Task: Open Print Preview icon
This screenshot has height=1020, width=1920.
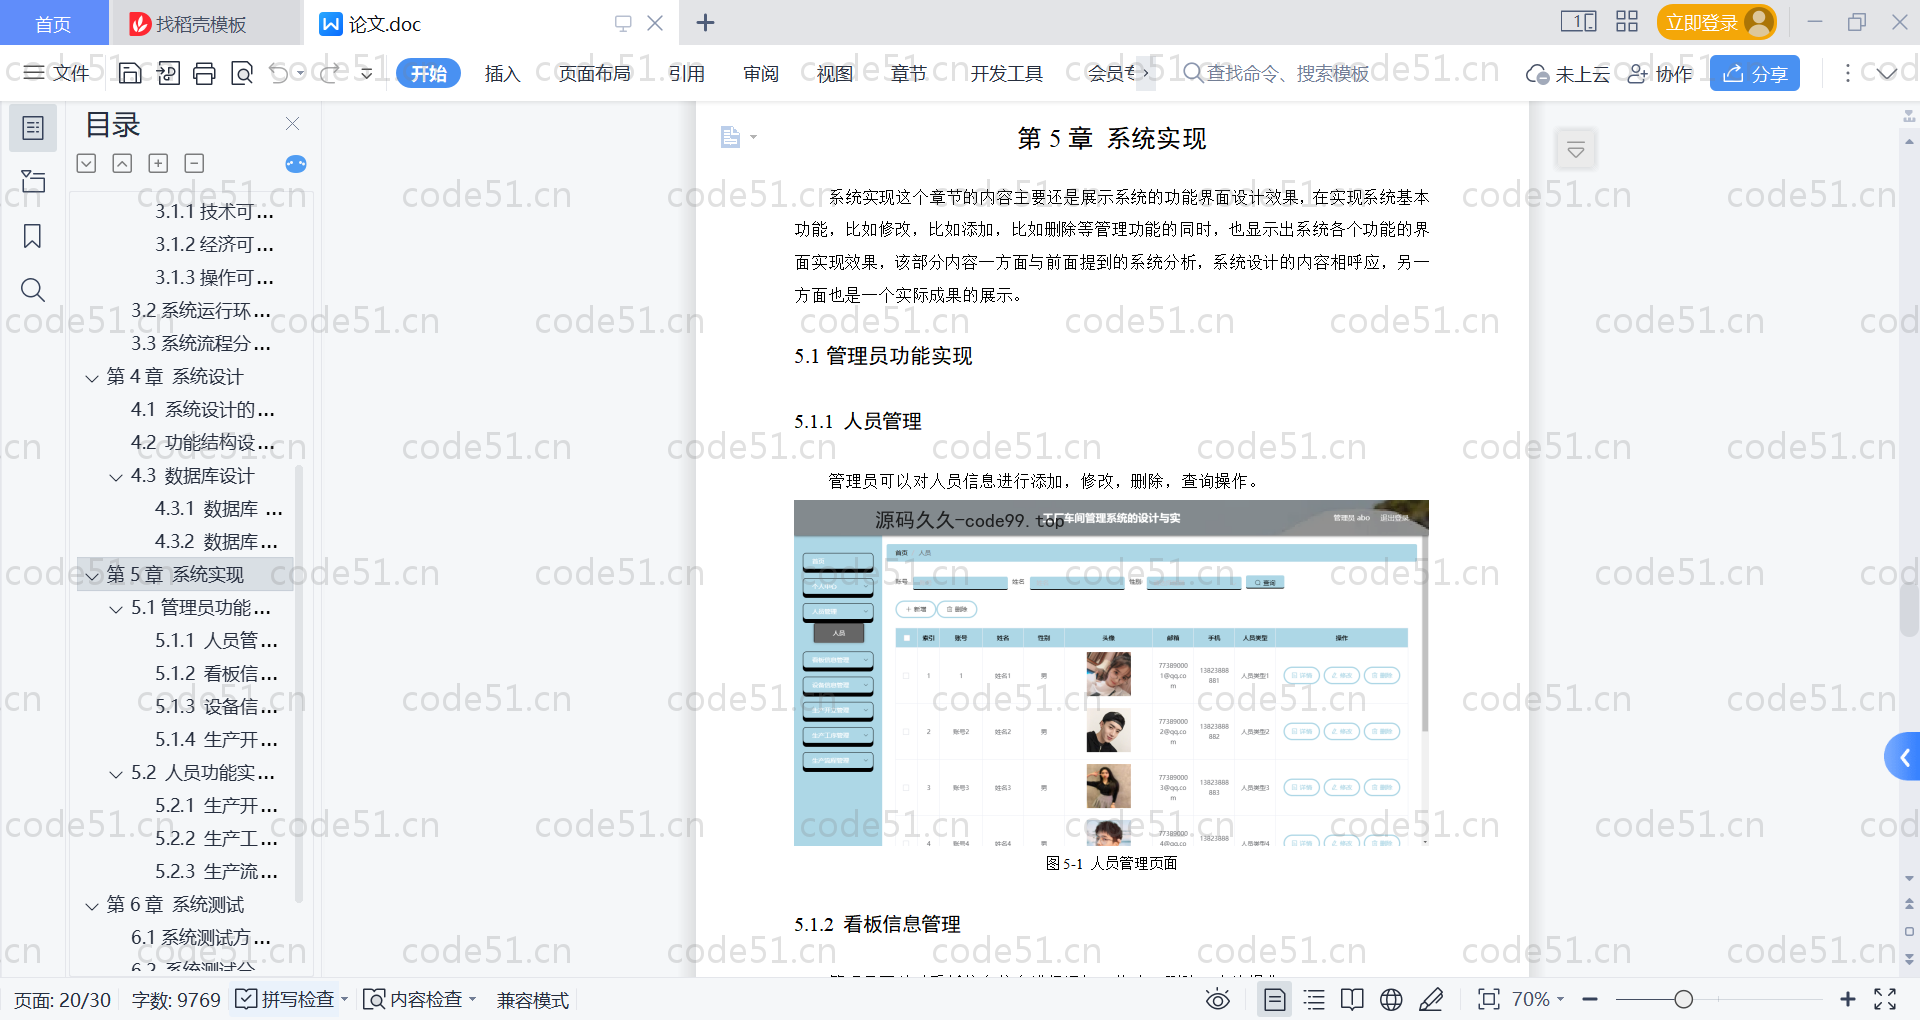Action: coord(241,73)
